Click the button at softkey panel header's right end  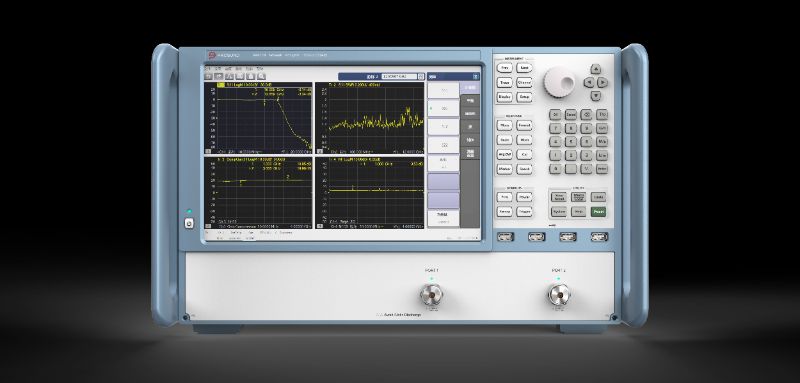tap(476, 77)
